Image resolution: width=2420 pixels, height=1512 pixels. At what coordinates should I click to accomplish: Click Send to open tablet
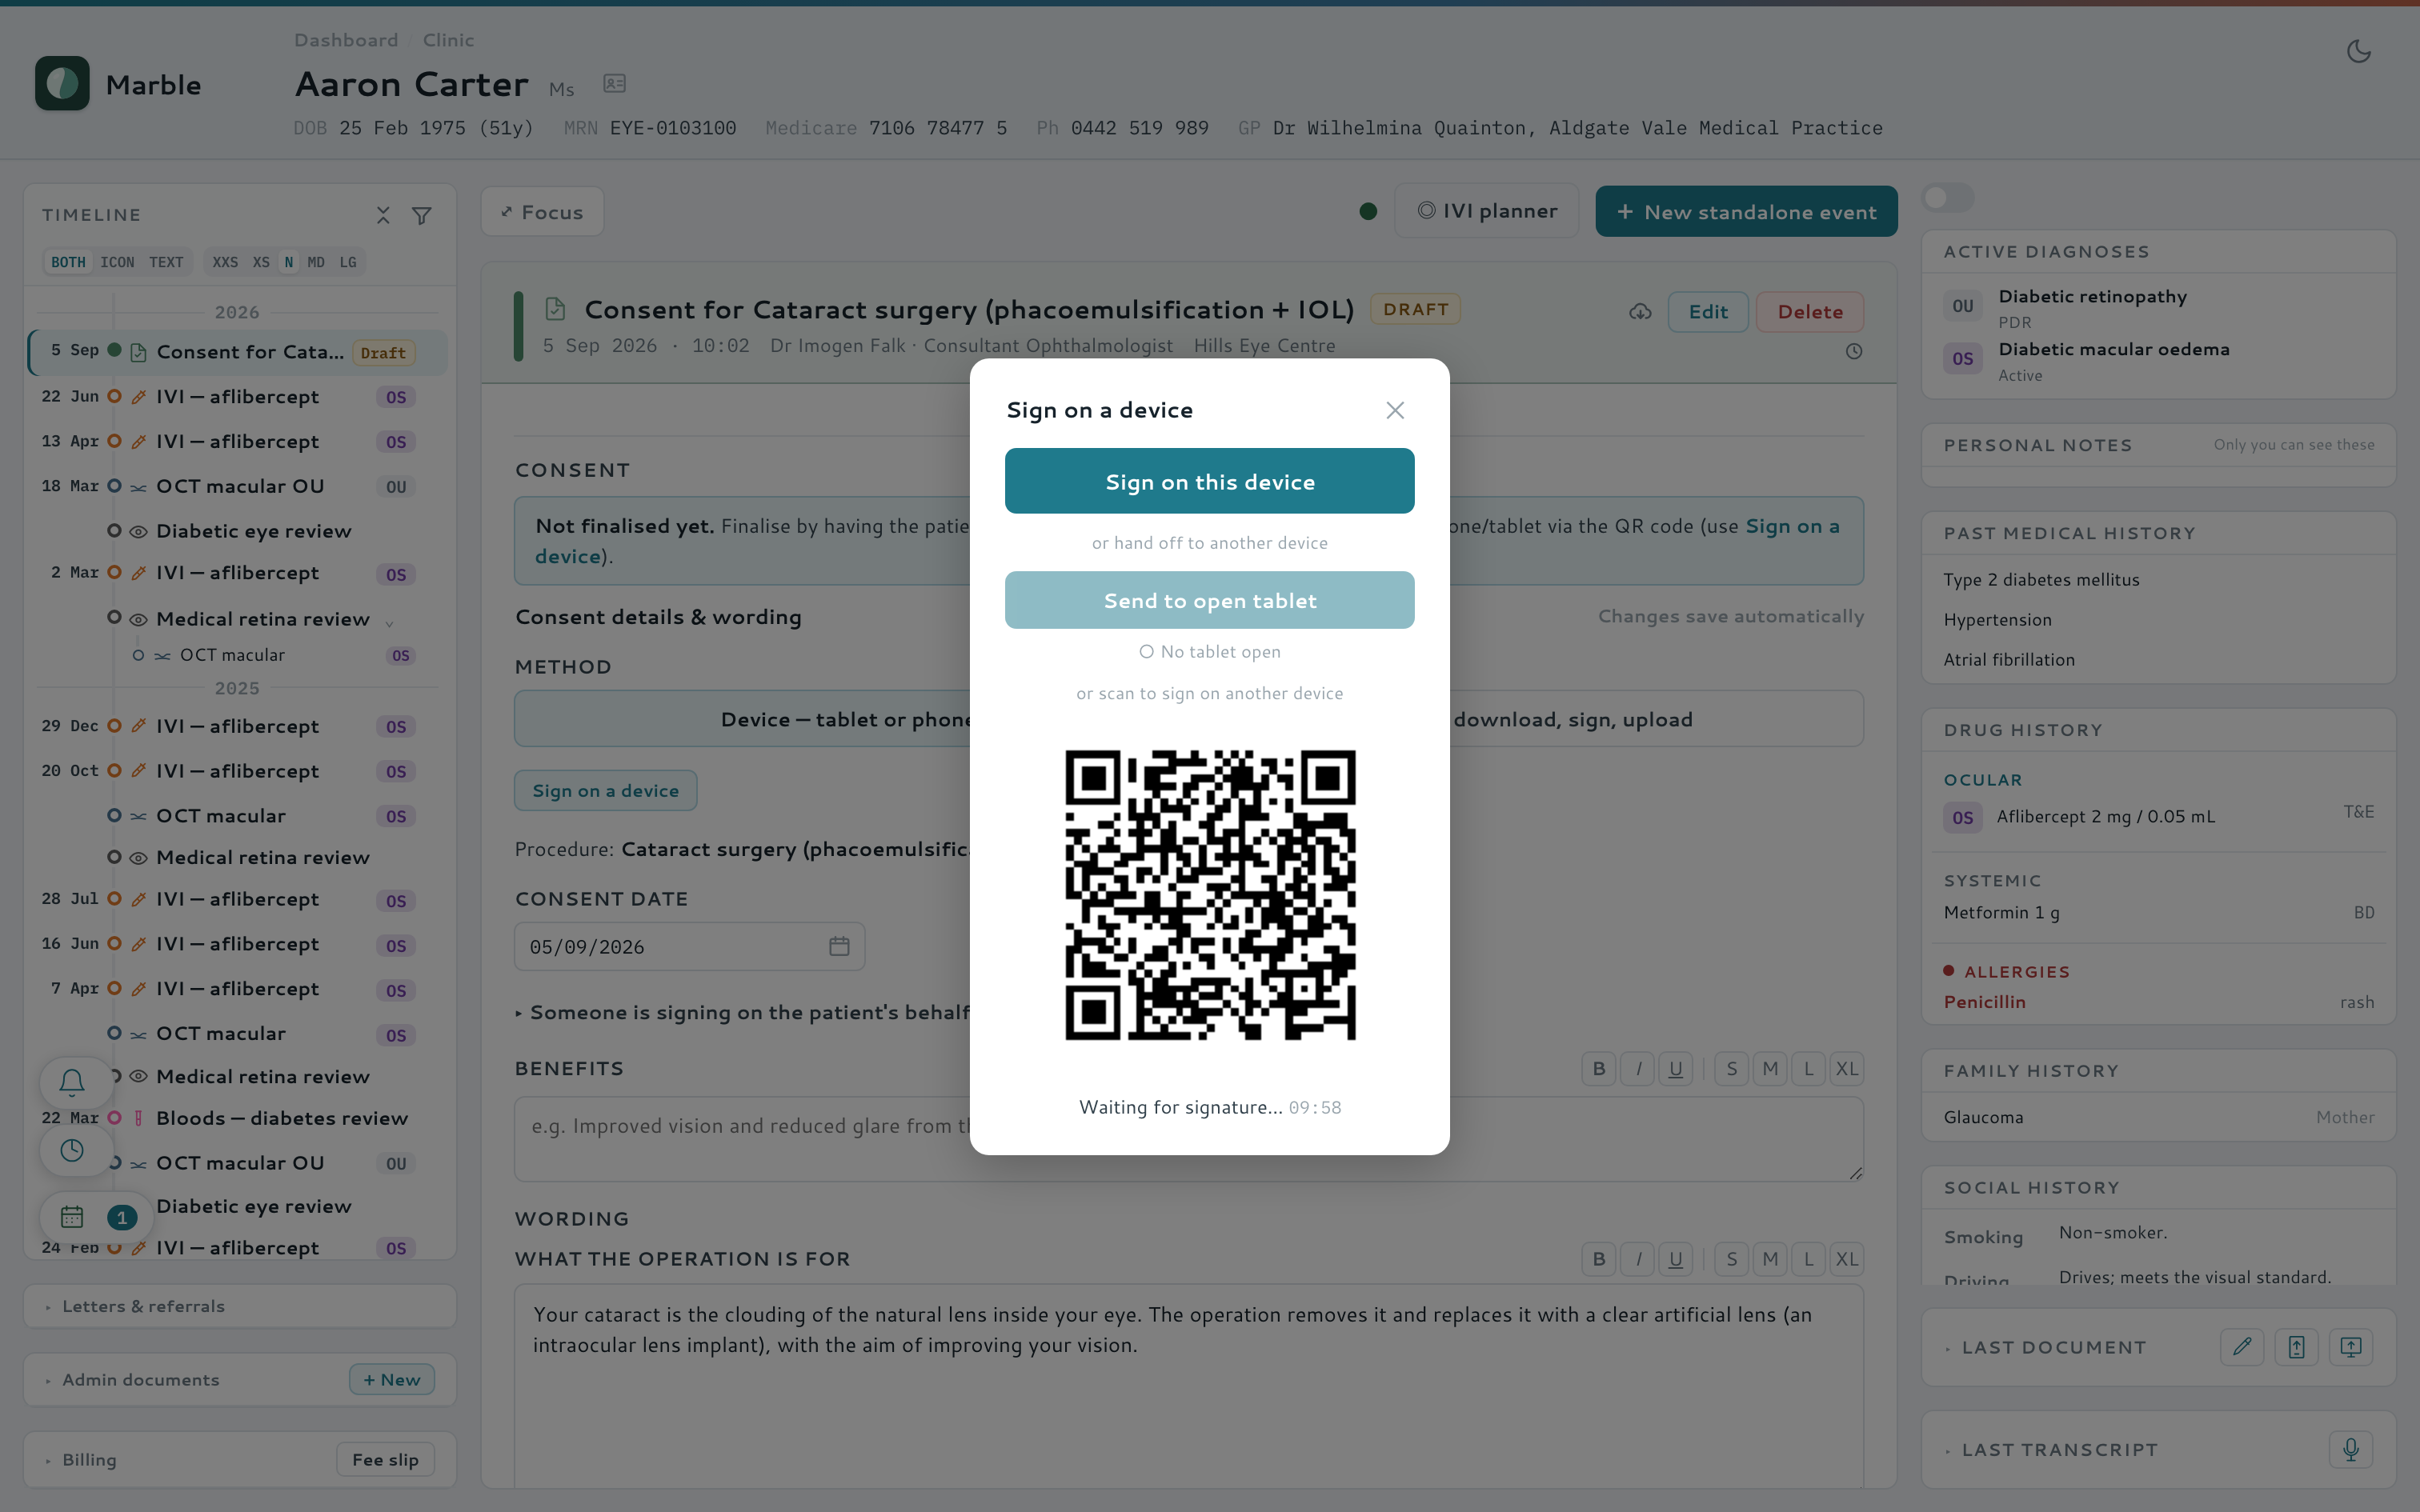click(1210, 600)
